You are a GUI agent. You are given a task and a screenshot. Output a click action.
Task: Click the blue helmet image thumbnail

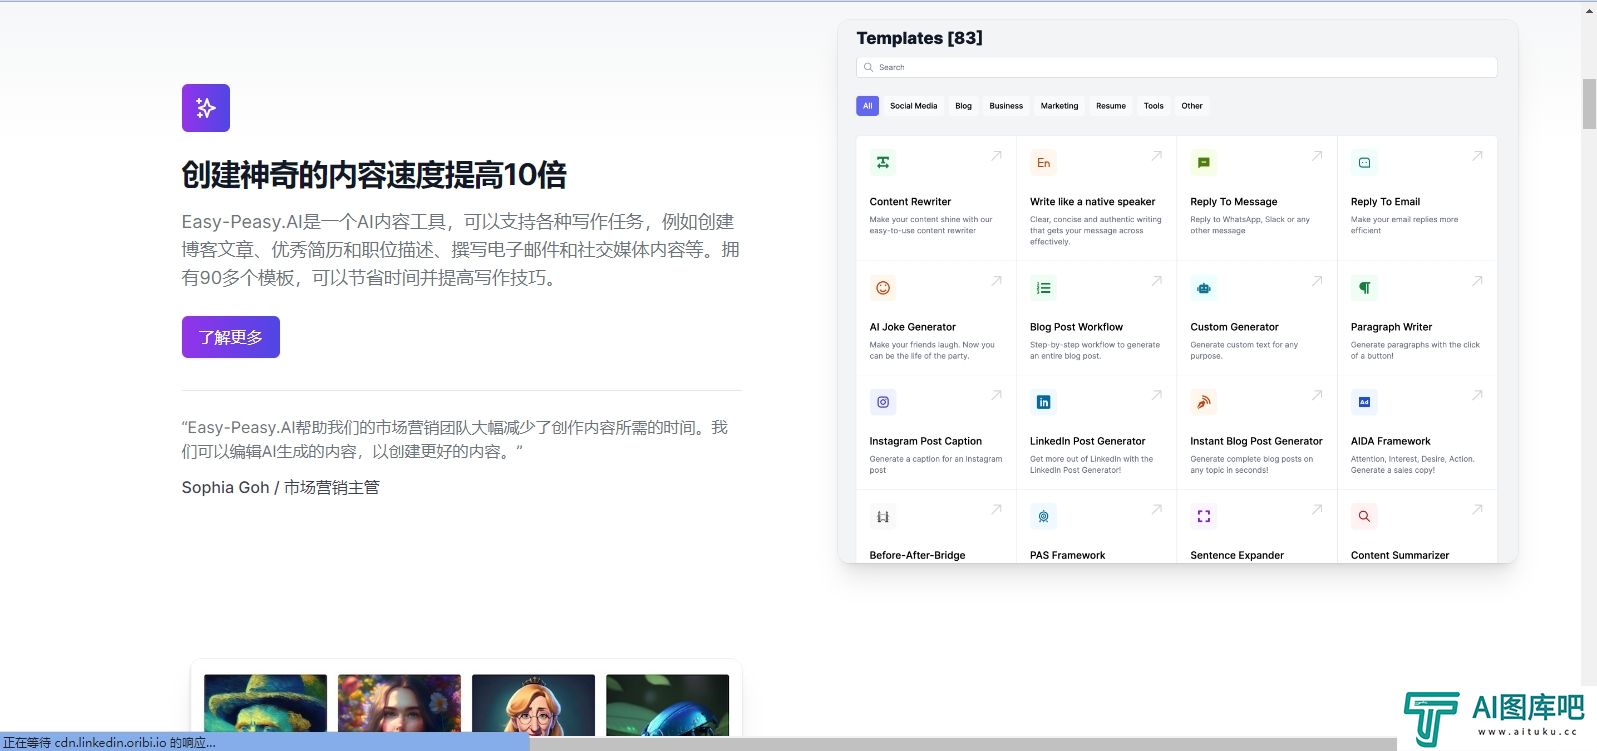pyautogui.click(x=667, y=705)
